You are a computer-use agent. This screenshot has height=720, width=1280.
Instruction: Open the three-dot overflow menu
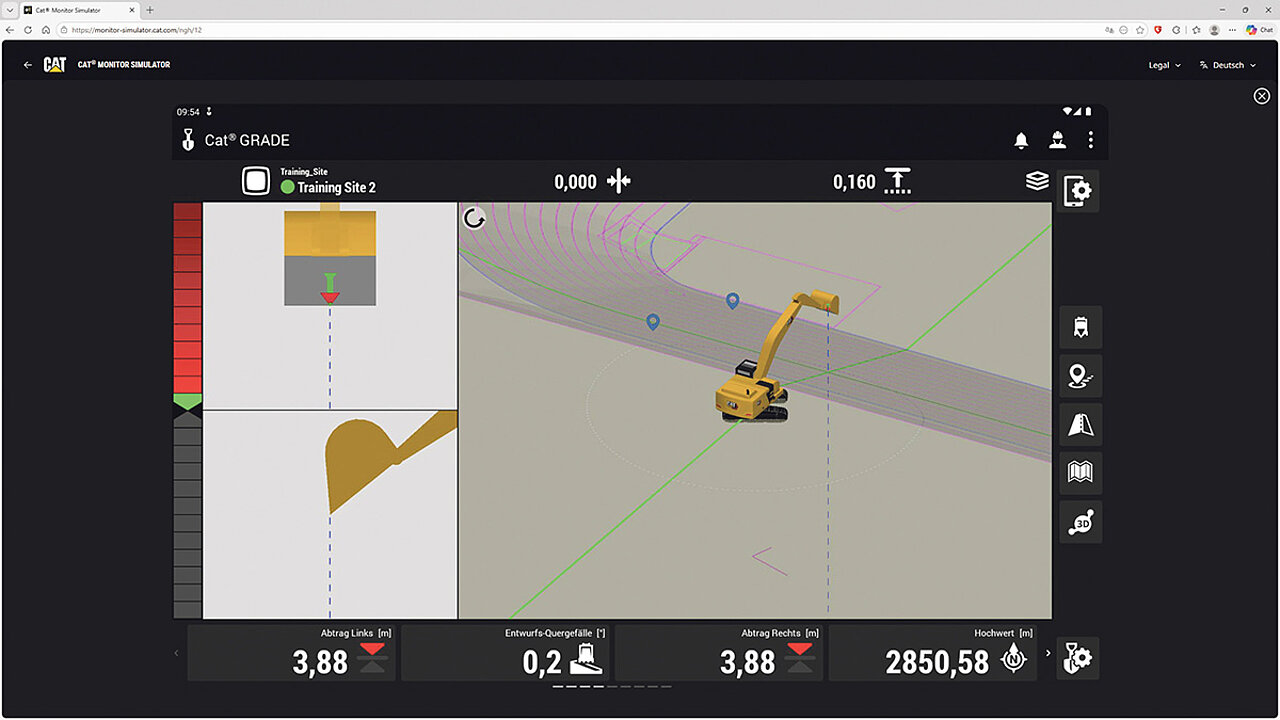[x=1090, y=140]
